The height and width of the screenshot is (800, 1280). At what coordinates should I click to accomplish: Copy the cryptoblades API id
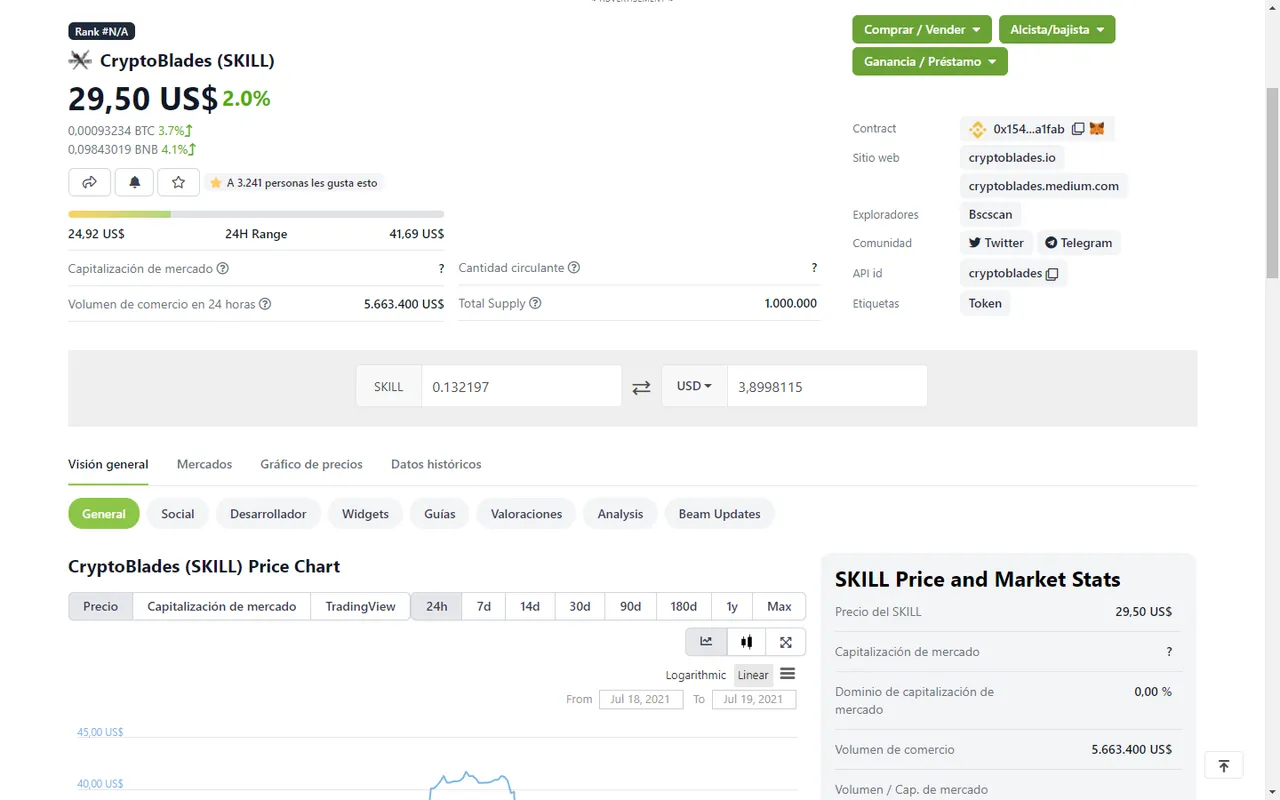(1052, 274)
